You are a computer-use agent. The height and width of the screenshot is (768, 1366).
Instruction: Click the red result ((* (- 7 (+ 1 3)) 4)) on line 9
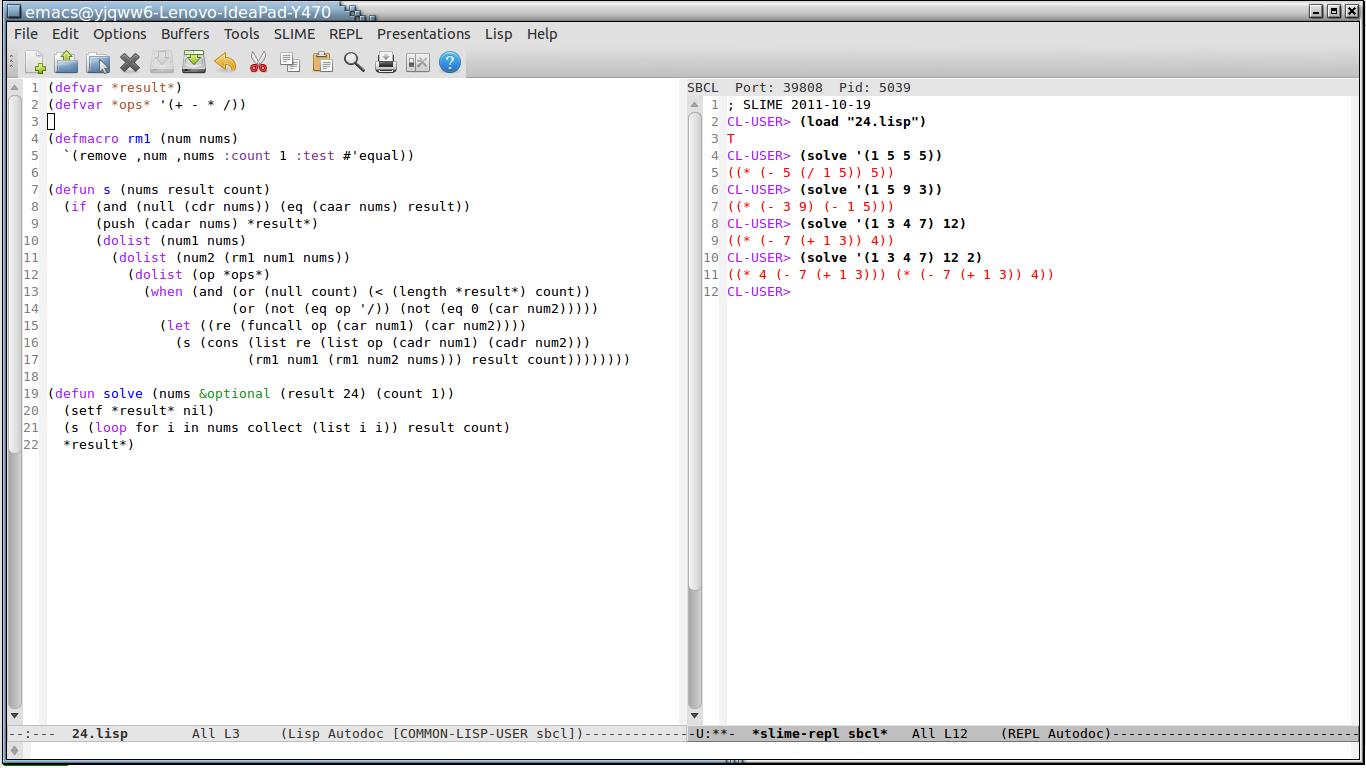click(811, 241)
